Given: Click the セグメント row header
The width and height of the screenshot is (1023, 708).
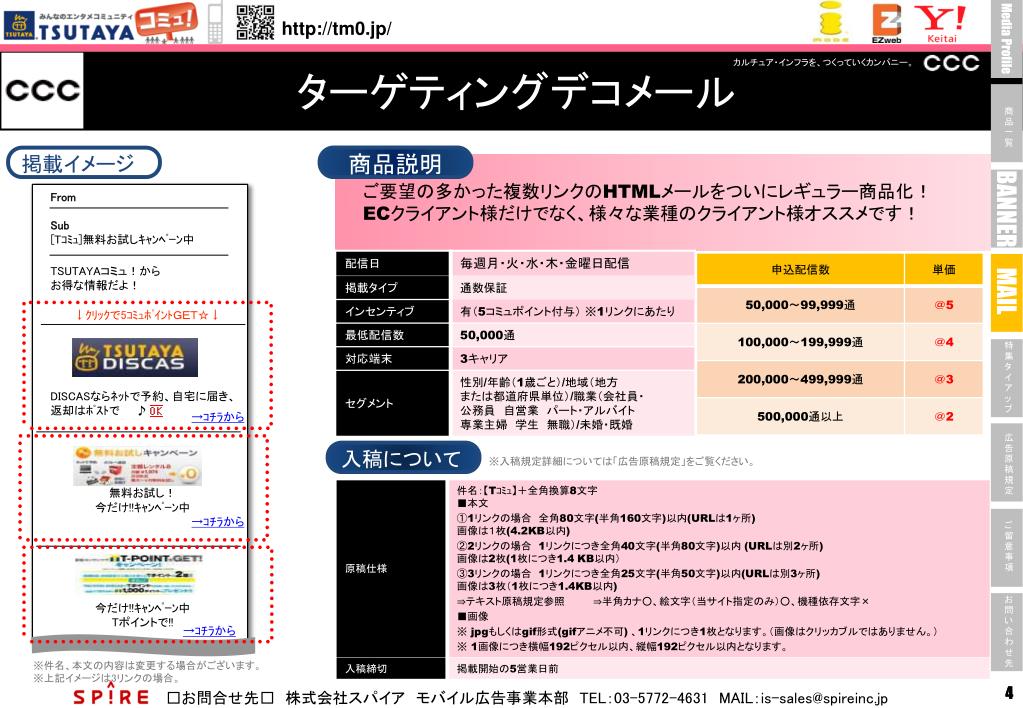Looking at the screenshot, I should coord(392,403).
